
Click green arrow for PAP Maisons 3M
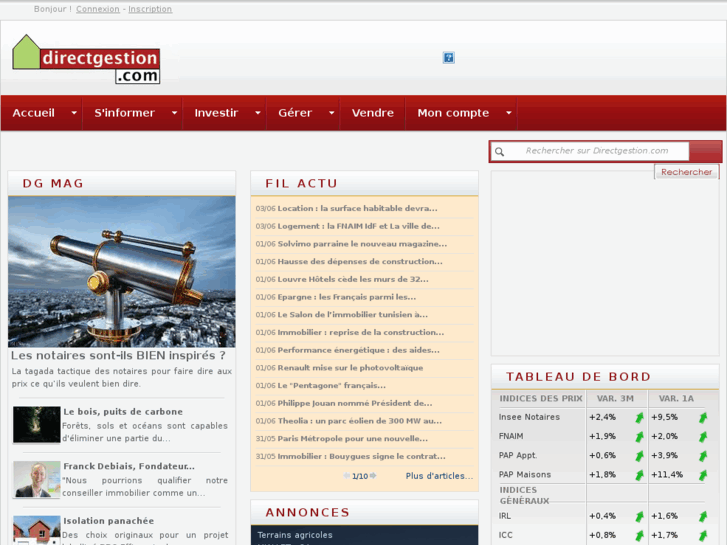tap(639, 475)
